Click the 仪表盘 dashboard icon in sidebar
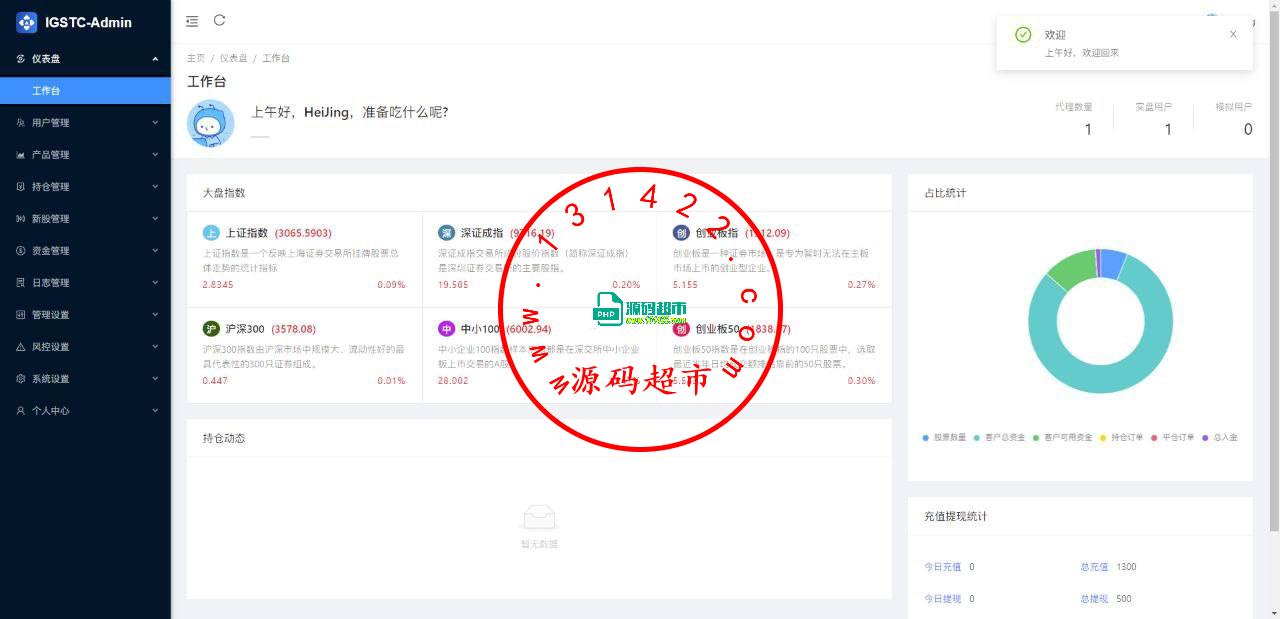Viewport: 1280px width, 619px height. (21, 59)
